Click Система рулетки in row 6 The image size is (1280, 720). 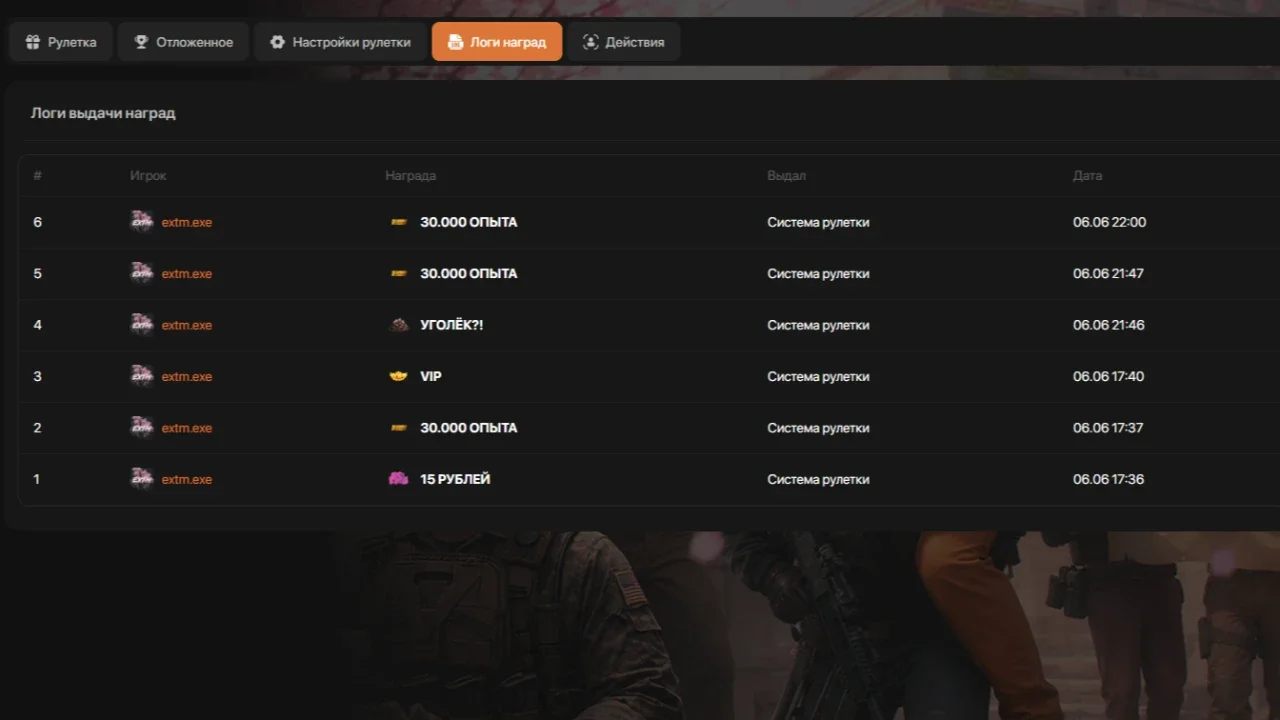pos(818,222)
